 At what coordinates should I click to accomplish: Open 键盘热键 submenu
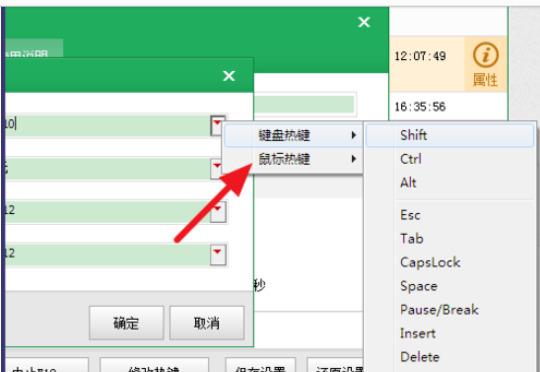pyautogui.click(x=293, y=135)
